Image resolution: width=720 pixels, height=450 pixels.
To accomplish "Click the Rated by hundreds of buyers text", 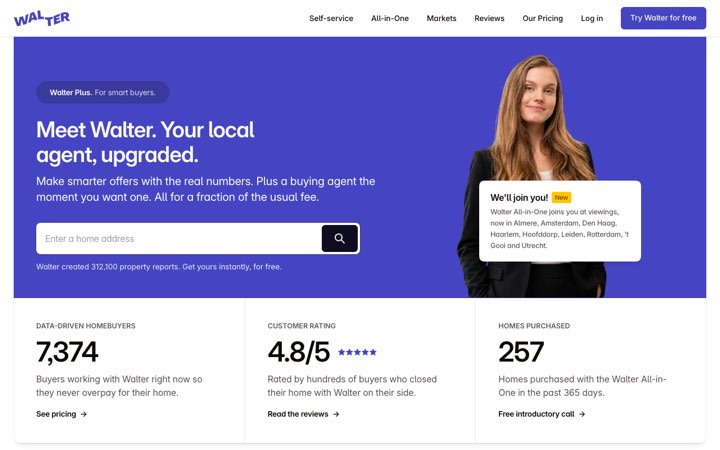I will (x=352, y=386).
